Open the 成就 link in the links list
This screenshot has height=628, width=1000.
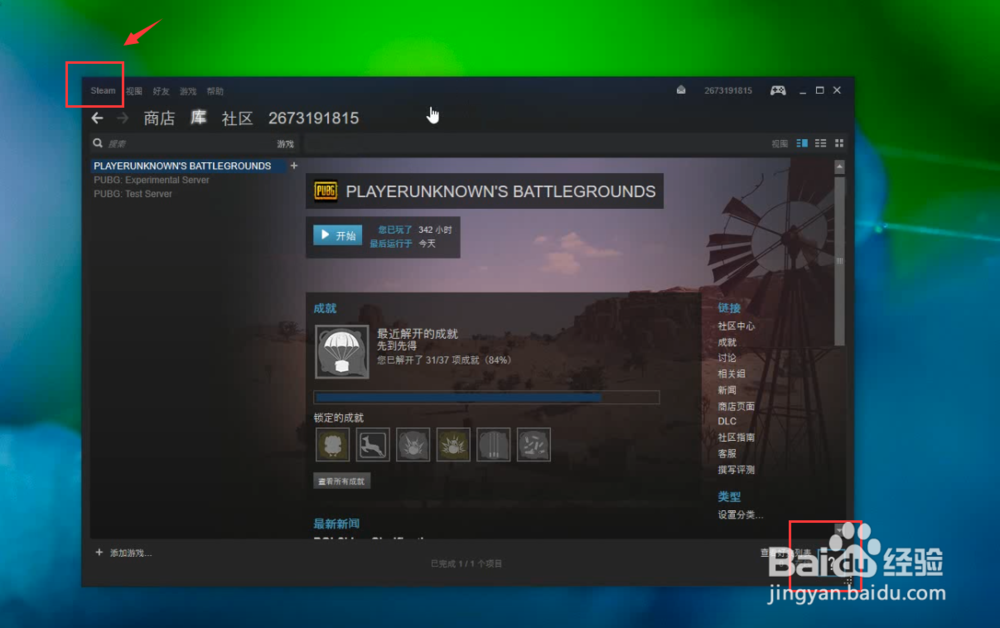(x=727, y=342)
